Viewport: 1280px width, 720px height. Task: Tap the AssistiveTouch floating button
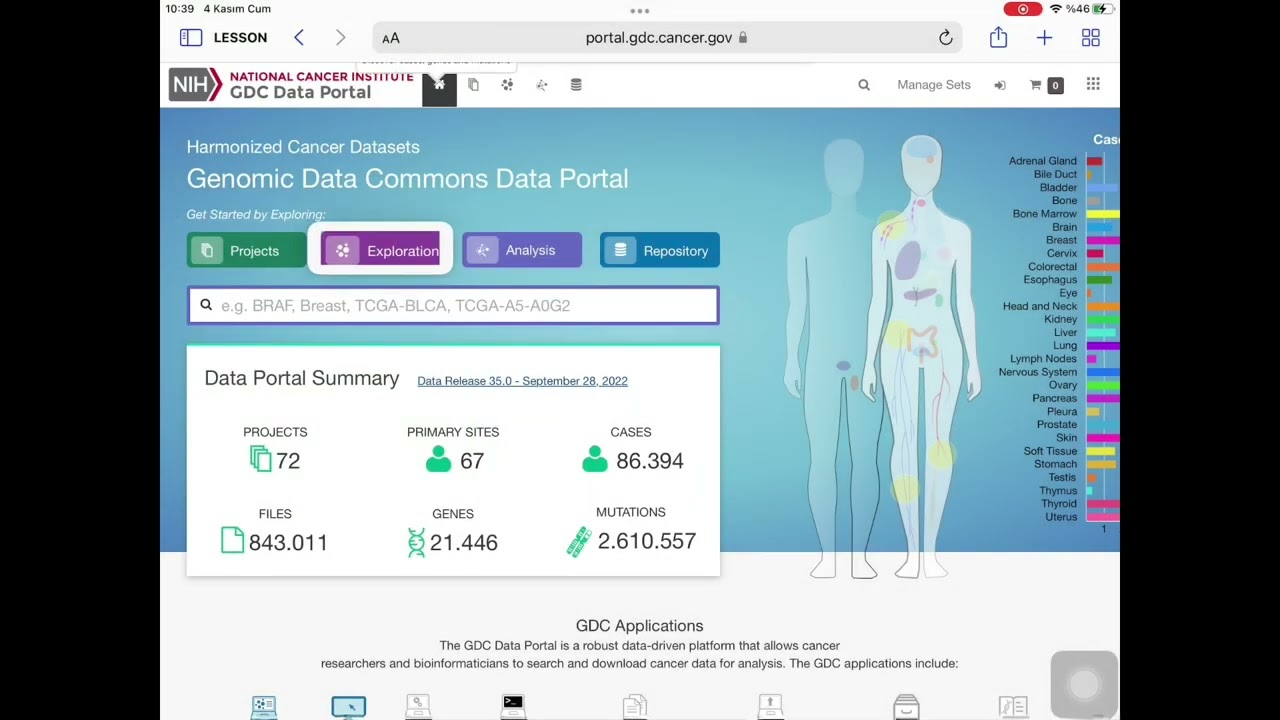(x=1084, y=684)
